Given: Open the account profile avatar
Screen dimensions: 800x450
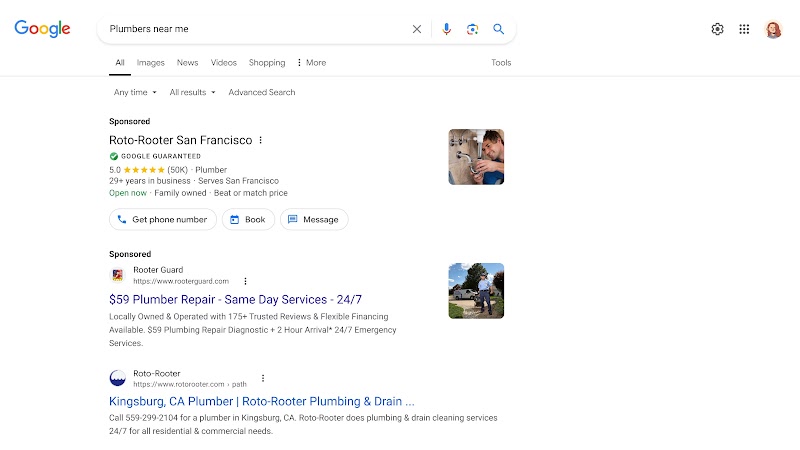Looking at the screenshot, I should click(x=773, y=29).
